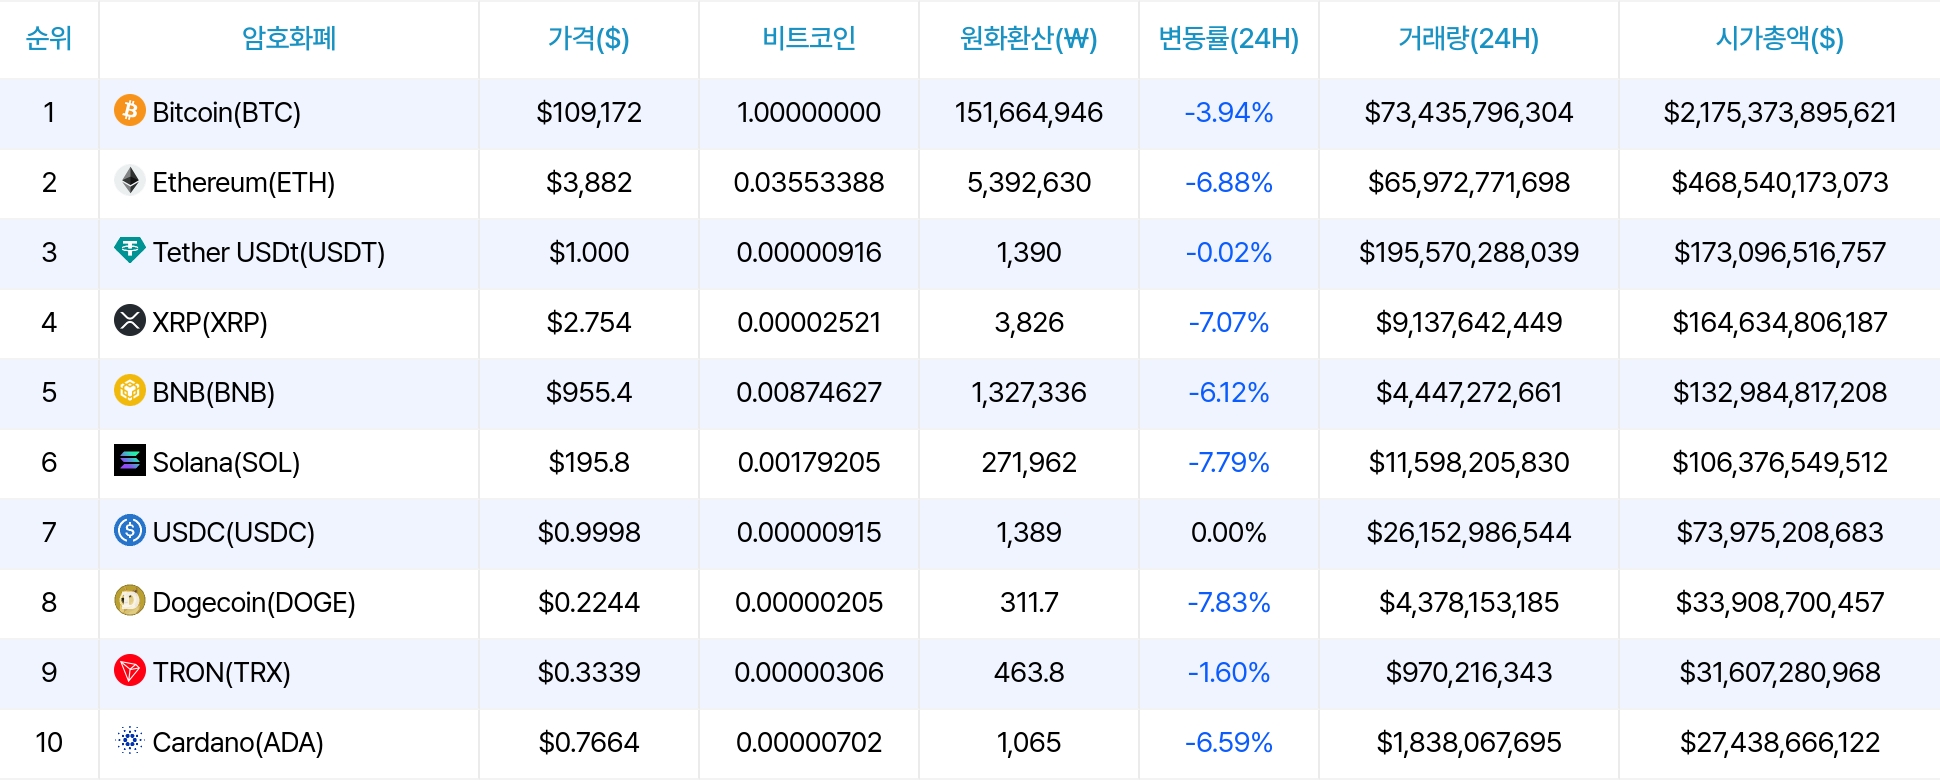
Task: Click the Ethereum diamond logo icon
Action: pyautogui.click(x=130, y=180)
